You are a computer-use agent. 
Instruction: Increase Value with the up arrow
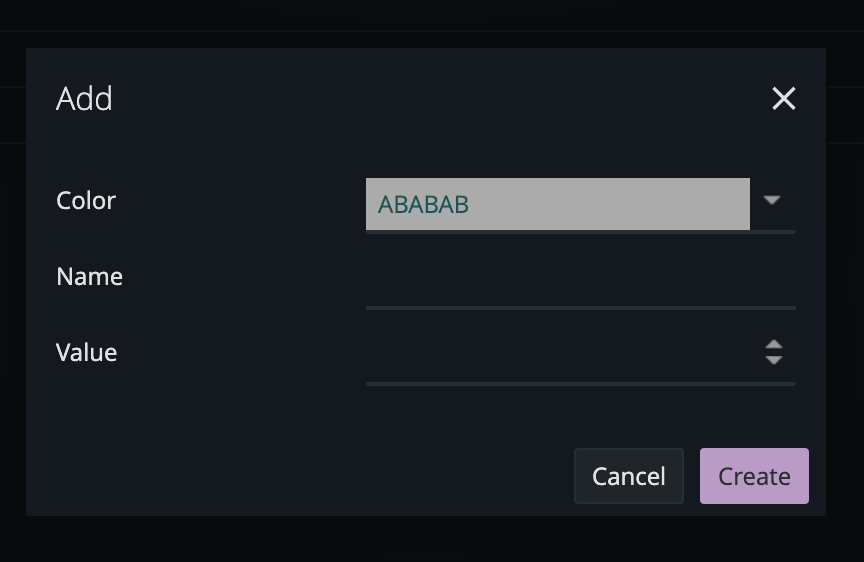click(x=774, y=345)
